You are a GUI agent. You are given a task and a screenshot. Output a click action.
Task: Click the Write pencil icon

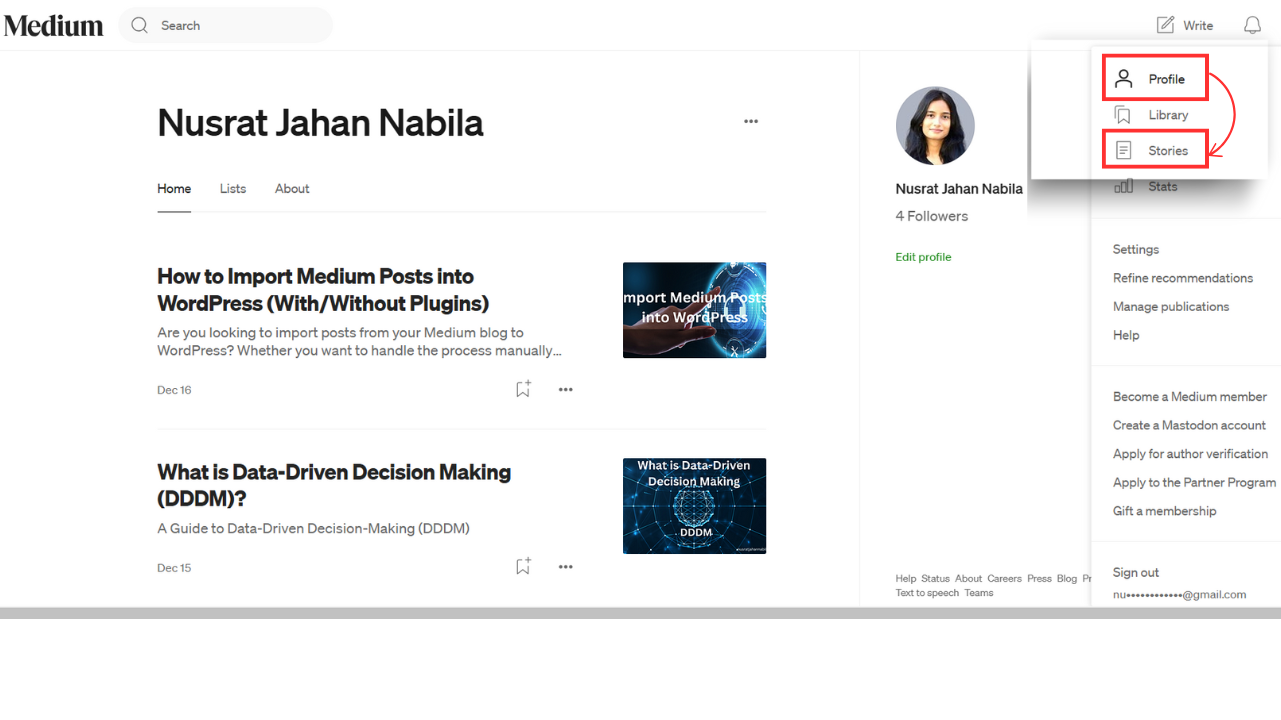click(1165, 25)
